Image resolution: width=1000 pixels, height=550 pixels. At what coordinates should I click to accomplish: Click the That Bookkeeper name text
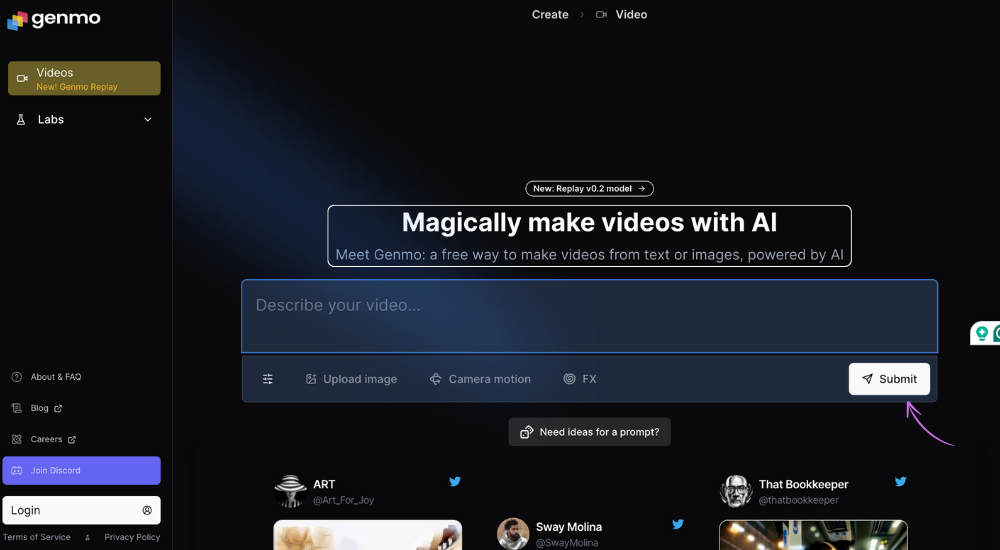(804, 484)
